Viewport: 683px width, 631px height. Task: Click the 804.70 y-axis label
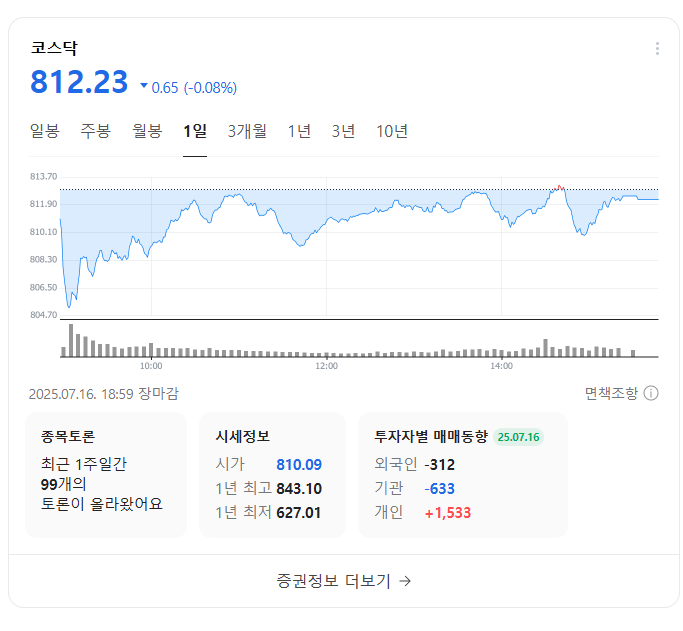(x=43, y=315)
